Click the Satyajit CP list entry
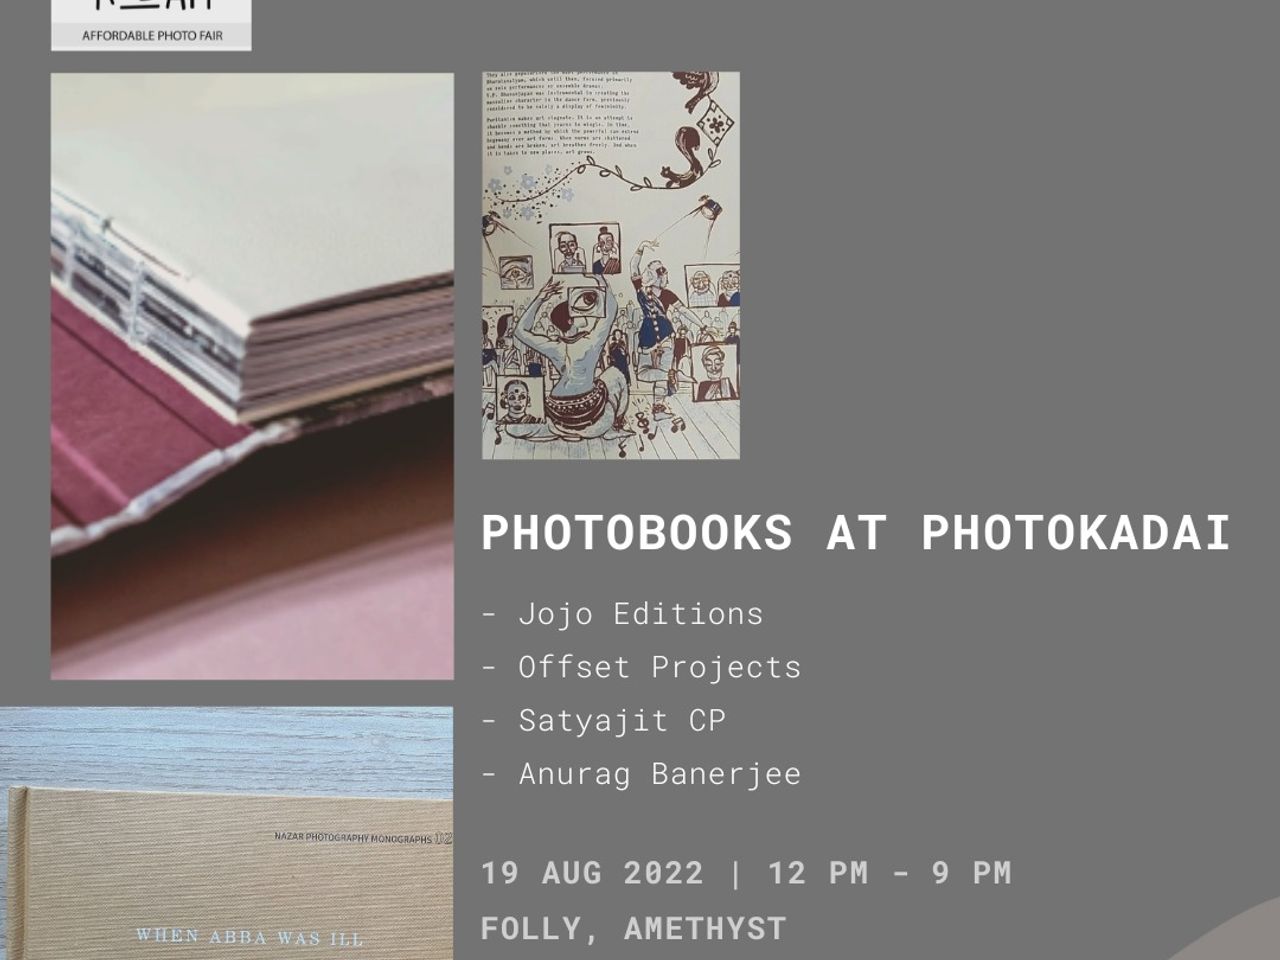Image resolution: width=1280 pixels, height=960 pixels. tap(603, 720)
